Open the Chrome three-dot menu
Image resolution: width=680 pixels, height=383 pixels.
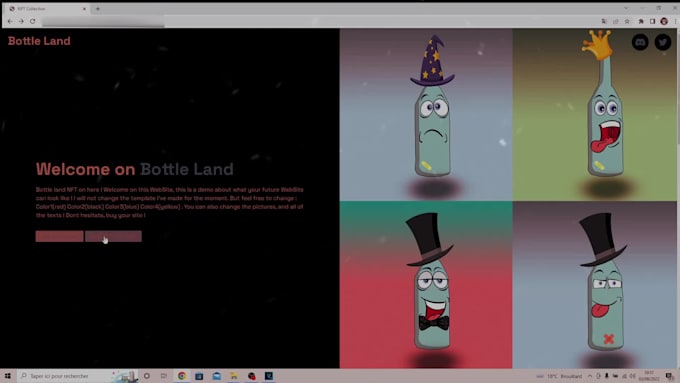click(x=675, y=21)
